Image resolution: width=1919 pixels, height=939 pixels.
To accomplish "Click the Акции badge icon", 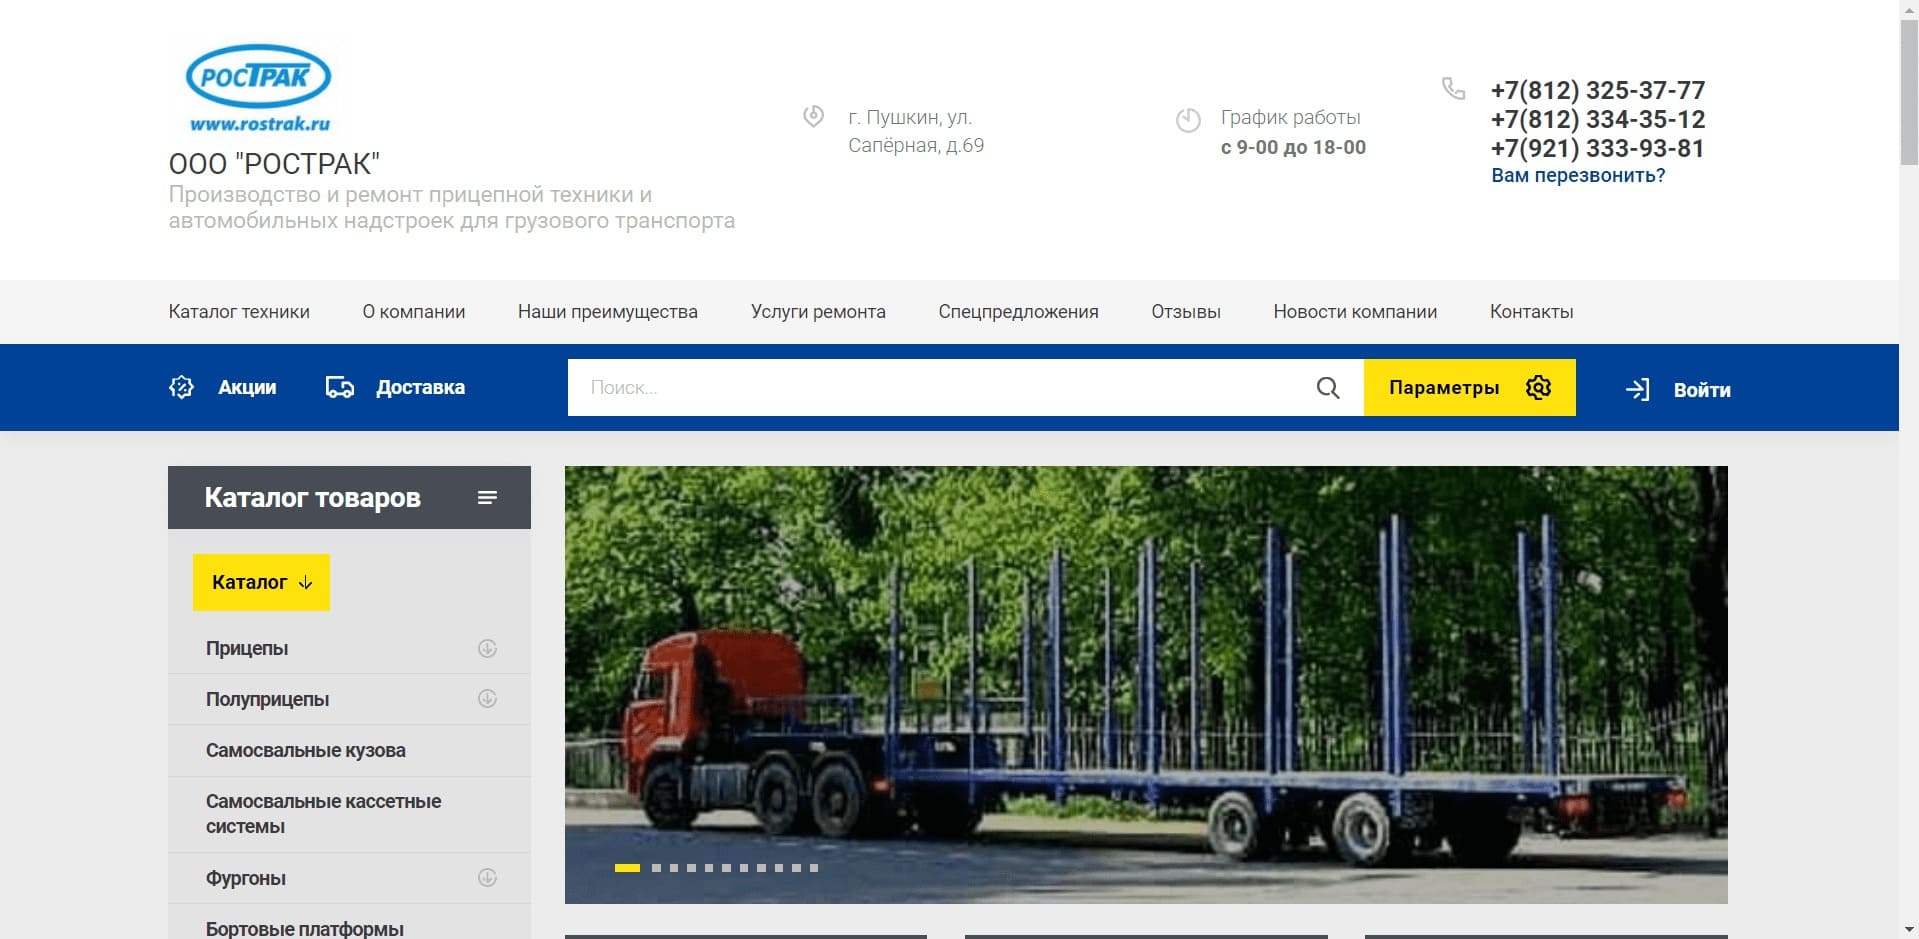I will click(181, 387).
